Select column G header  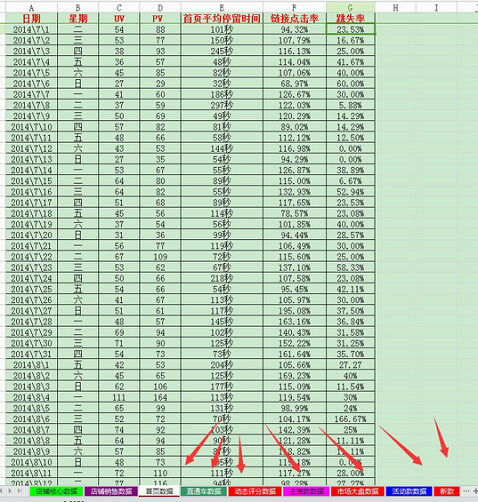pyautogui.click(x=350, y=7)
